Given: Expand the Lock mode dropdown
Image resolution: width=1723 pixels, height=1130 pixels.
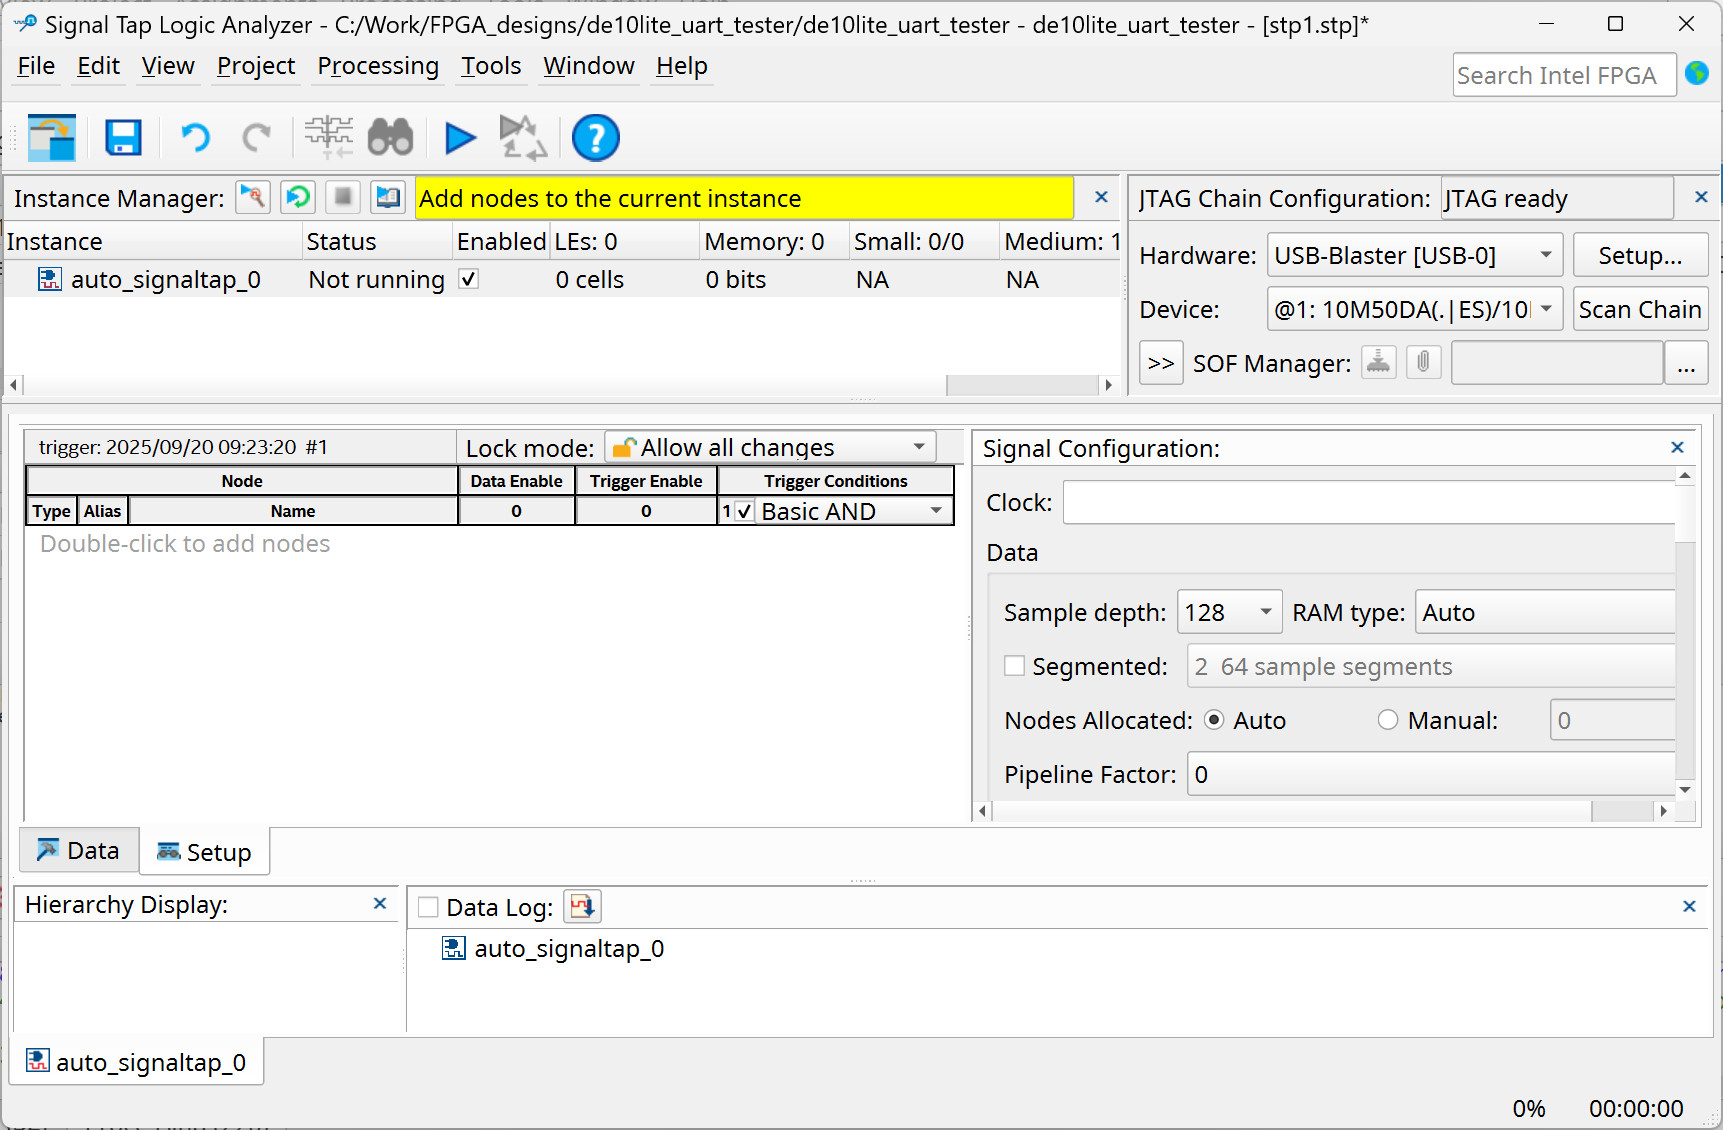Looking at the screenshot, I should click(770, 447).
